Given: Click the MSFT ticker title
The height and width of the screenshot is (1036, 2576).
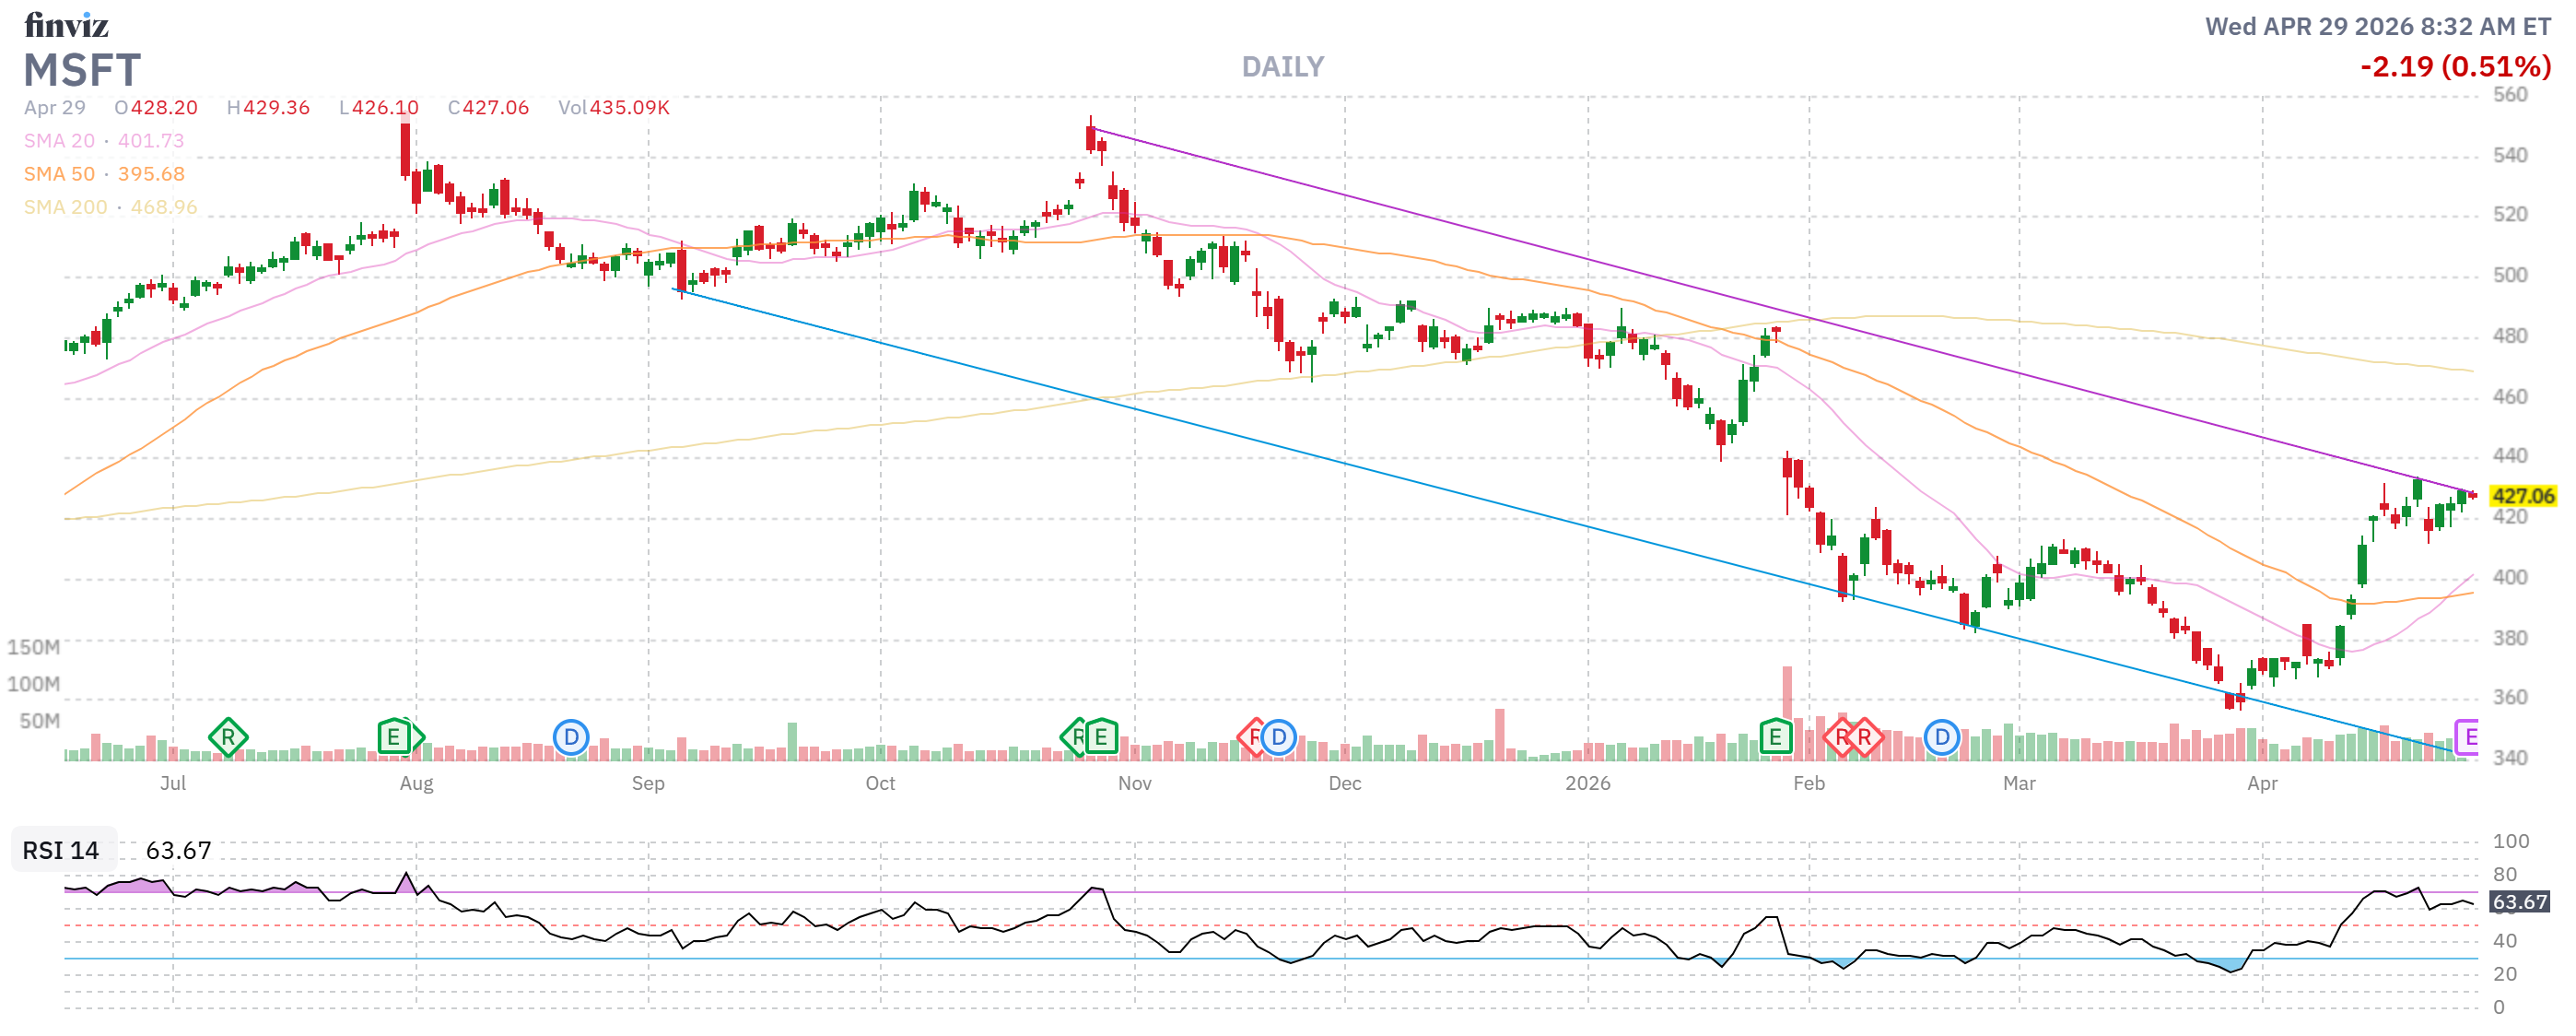Looking at the screenshot, I should [82, 70].
